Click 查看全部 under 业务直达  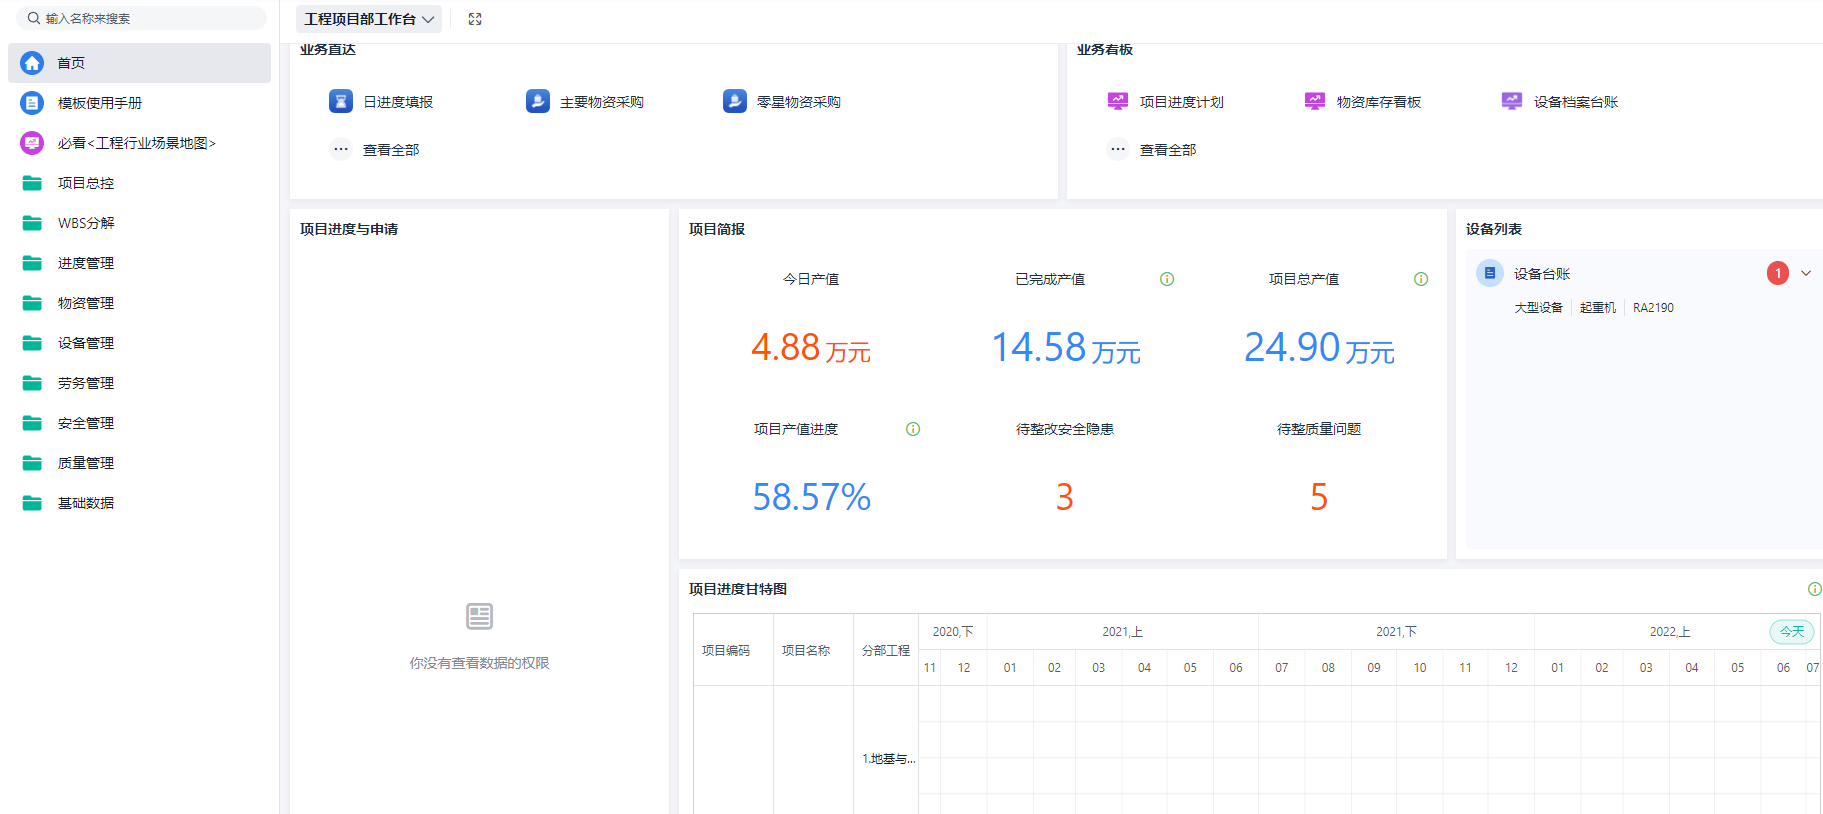[x=391, y=150]
